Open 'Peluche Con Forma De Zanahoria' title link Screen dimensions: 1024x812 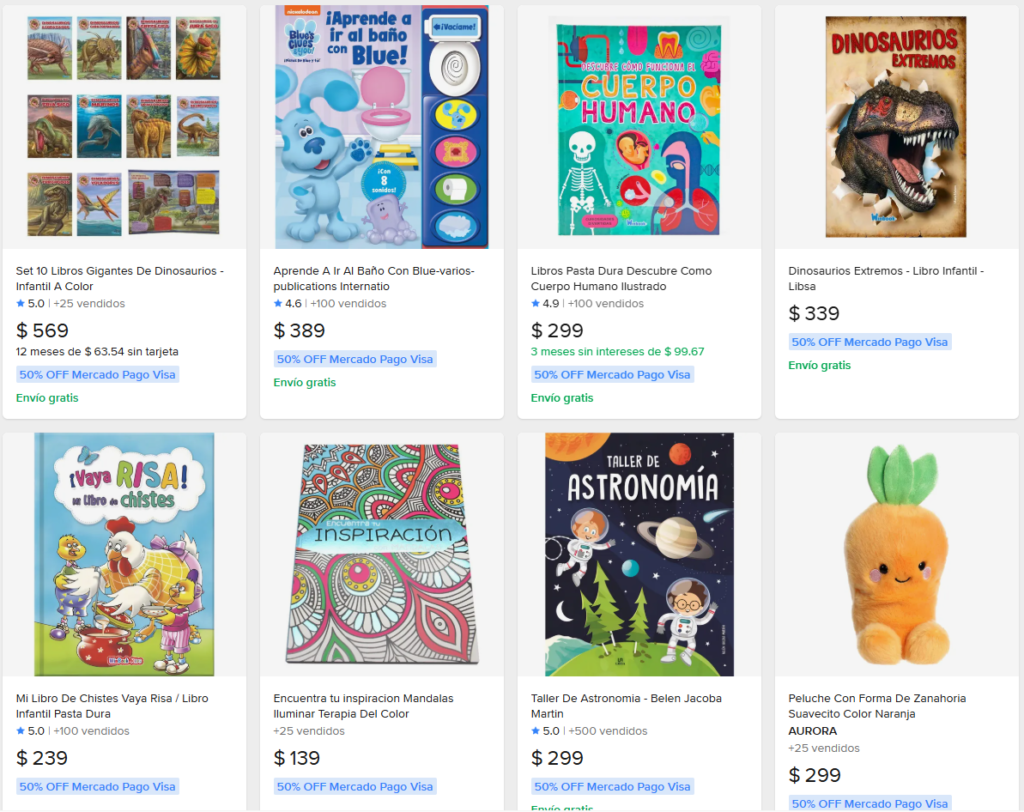876,706
